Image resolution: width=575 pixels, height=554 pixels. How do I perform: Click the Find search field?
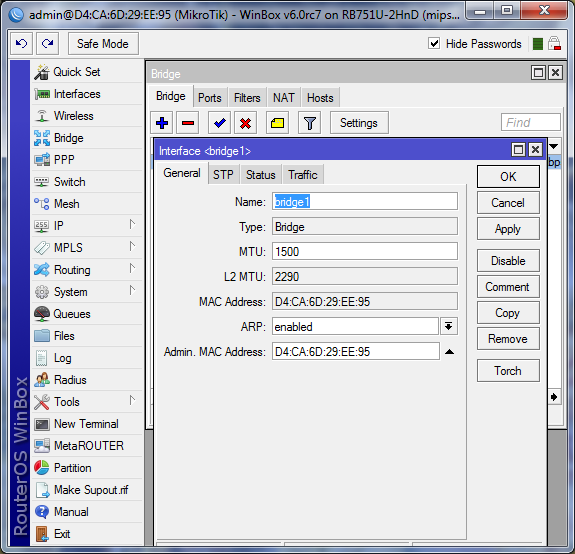coord(531,122)
